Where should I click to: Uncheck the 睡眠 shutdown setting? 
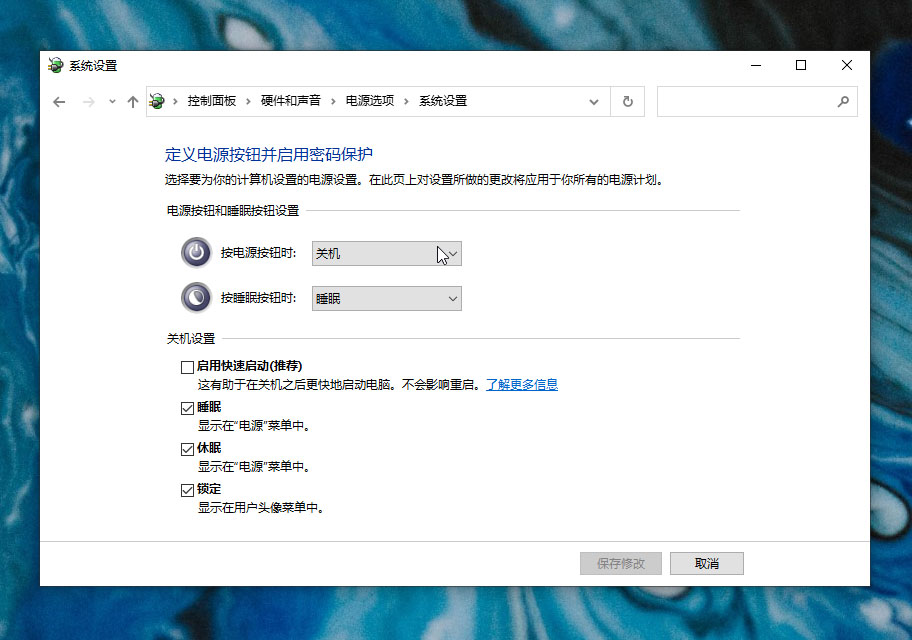(x=186, y=408)
